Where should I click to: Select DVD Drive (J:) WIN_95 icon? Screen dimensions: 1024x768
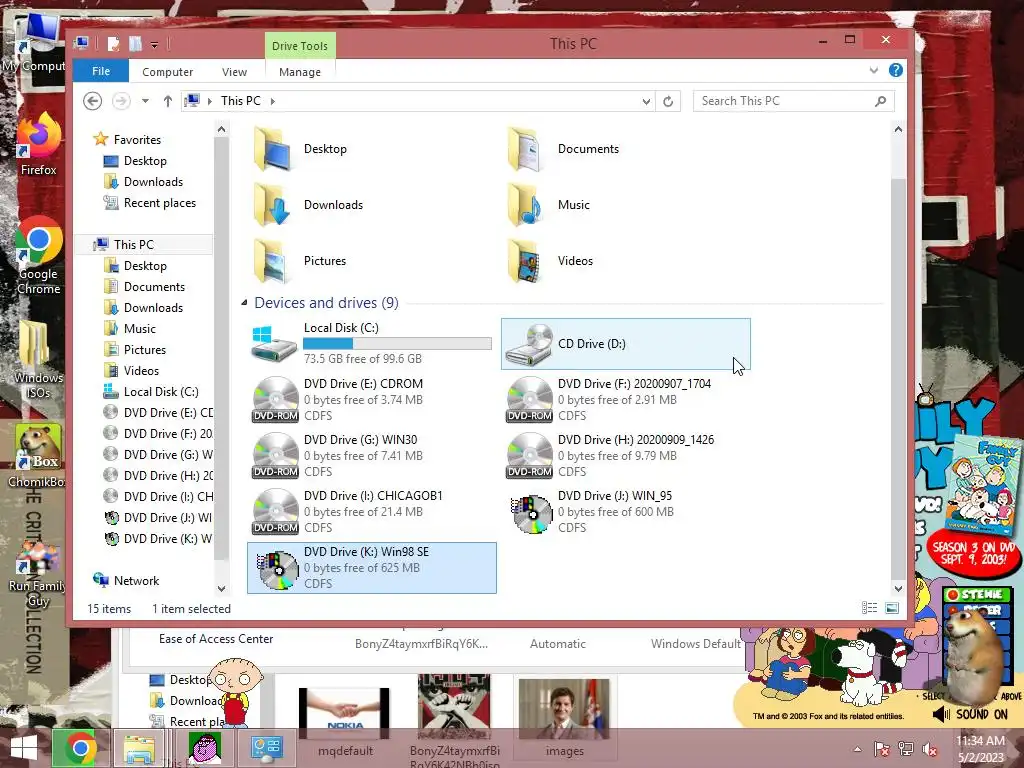coord(531,513)
